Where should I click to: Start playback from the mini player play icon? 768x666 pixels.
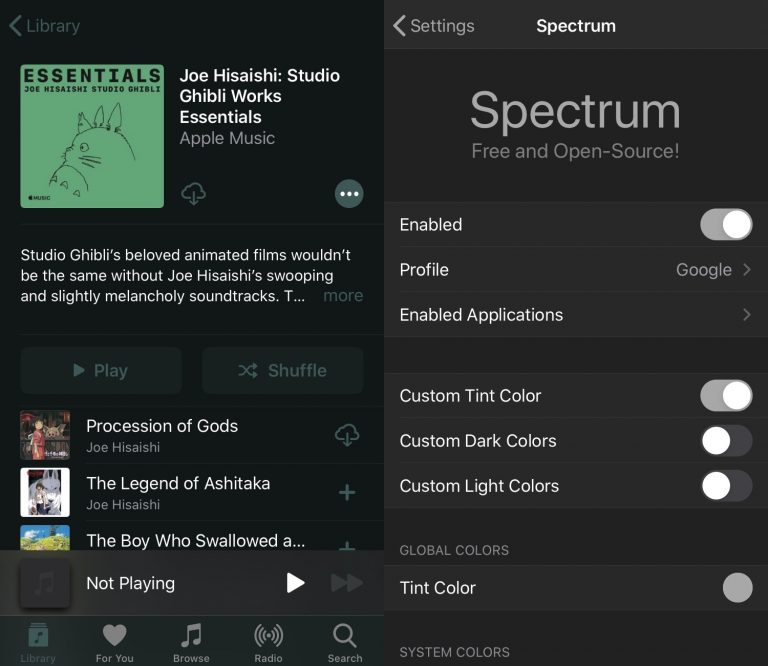click(295, 583)
